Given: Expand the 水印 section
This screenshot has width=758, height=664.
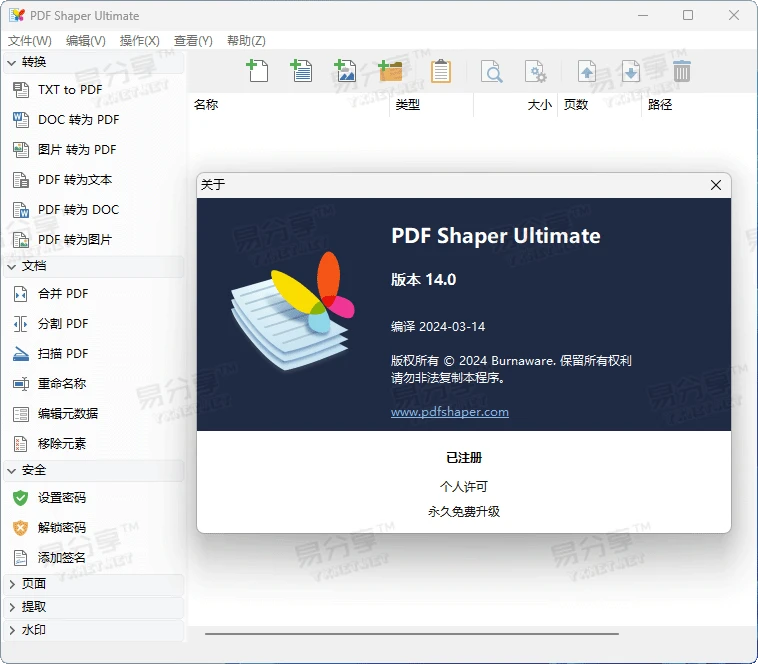Looking at the screenshot, I should pos(94,630).
